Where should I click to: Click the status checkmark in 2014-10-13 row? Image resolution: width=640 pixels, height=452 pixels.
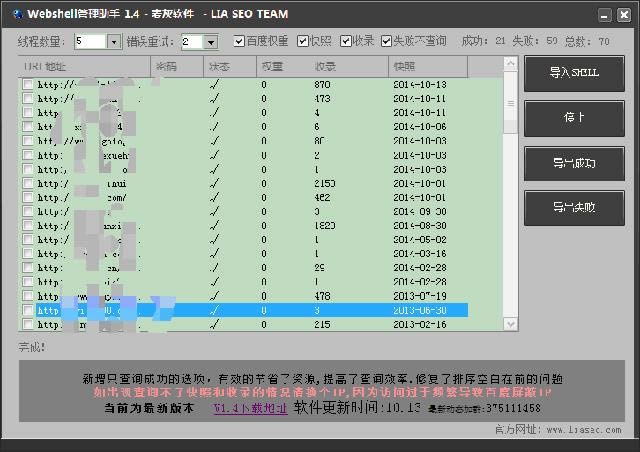pyautogui.click(x=214, y=85)
